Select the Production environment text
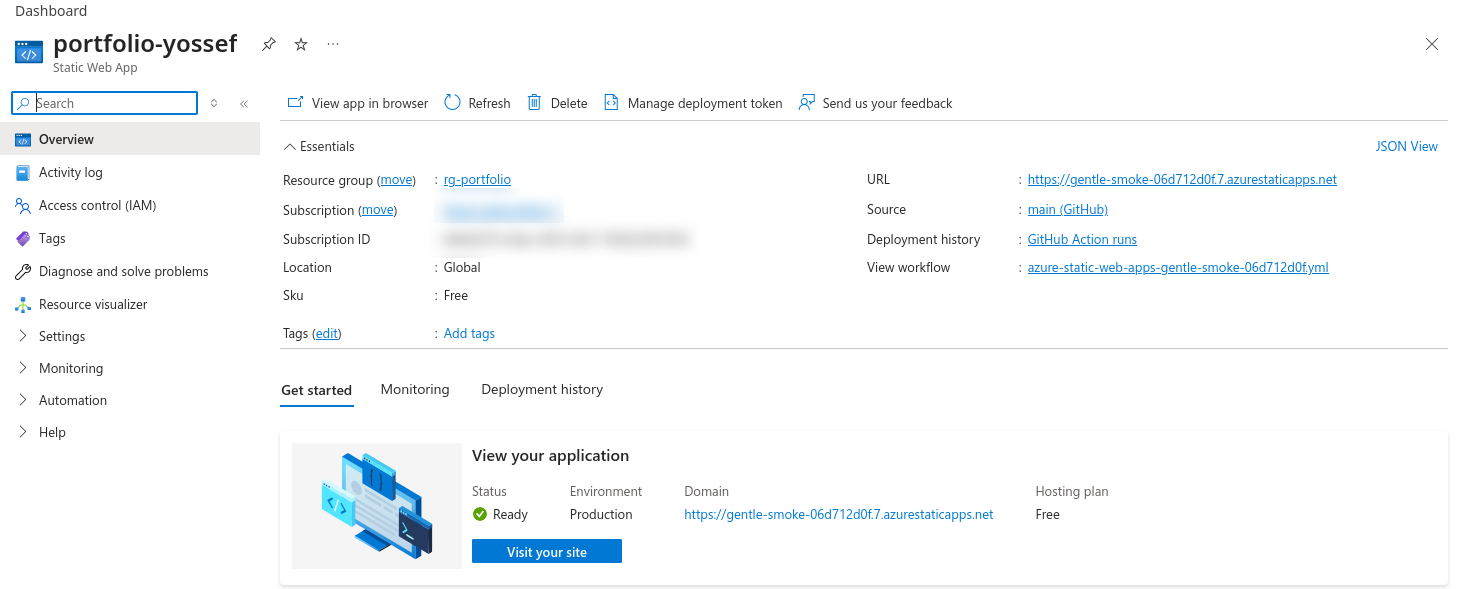 tap(601, 514)
